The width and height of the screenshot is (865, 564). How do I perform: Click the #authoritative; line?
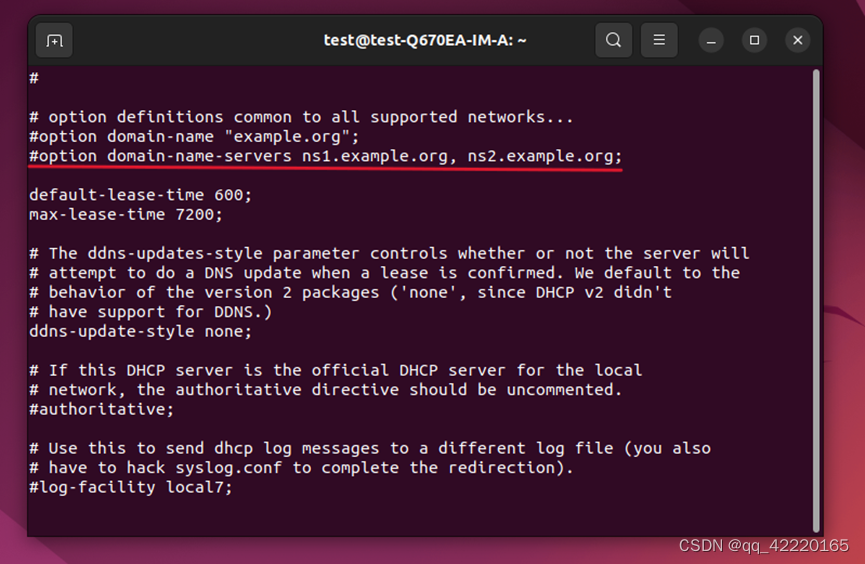[102, 409]
